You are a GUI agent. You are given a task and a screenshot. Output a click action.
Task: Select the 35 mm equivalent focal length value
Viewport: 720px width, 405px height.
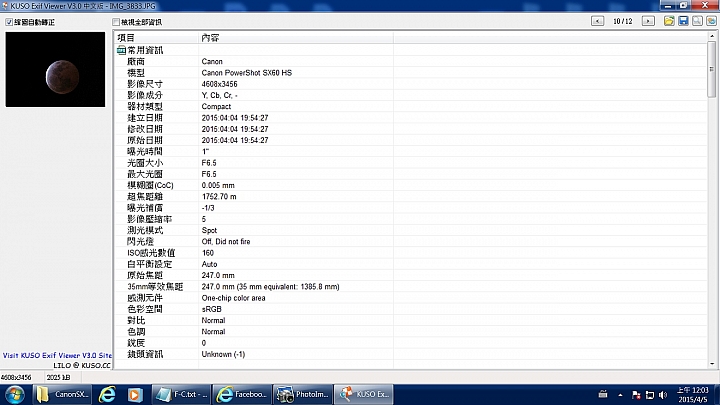[x=270, y=287]
